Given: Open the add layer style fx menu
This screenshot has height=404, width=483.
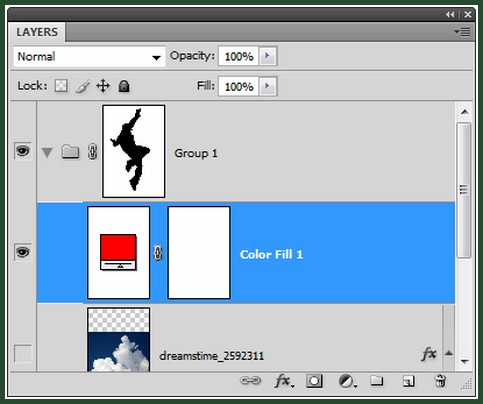Looking at the screenshot, I should (x=284, y=381).
